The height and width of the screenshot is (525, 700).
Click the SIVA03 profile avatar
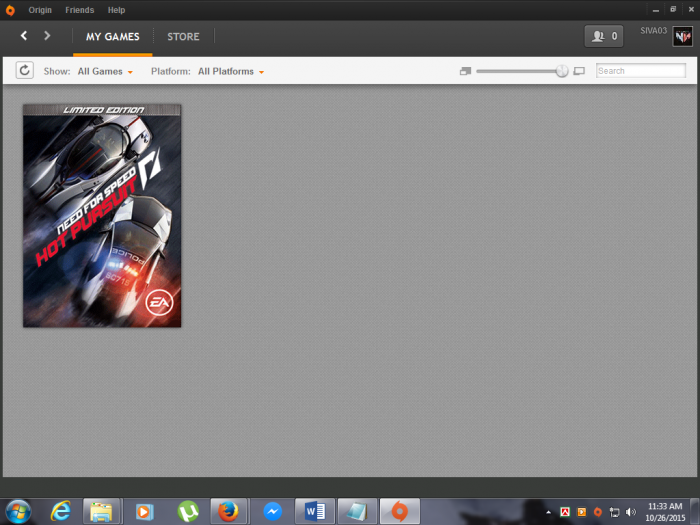pos(682,37)
